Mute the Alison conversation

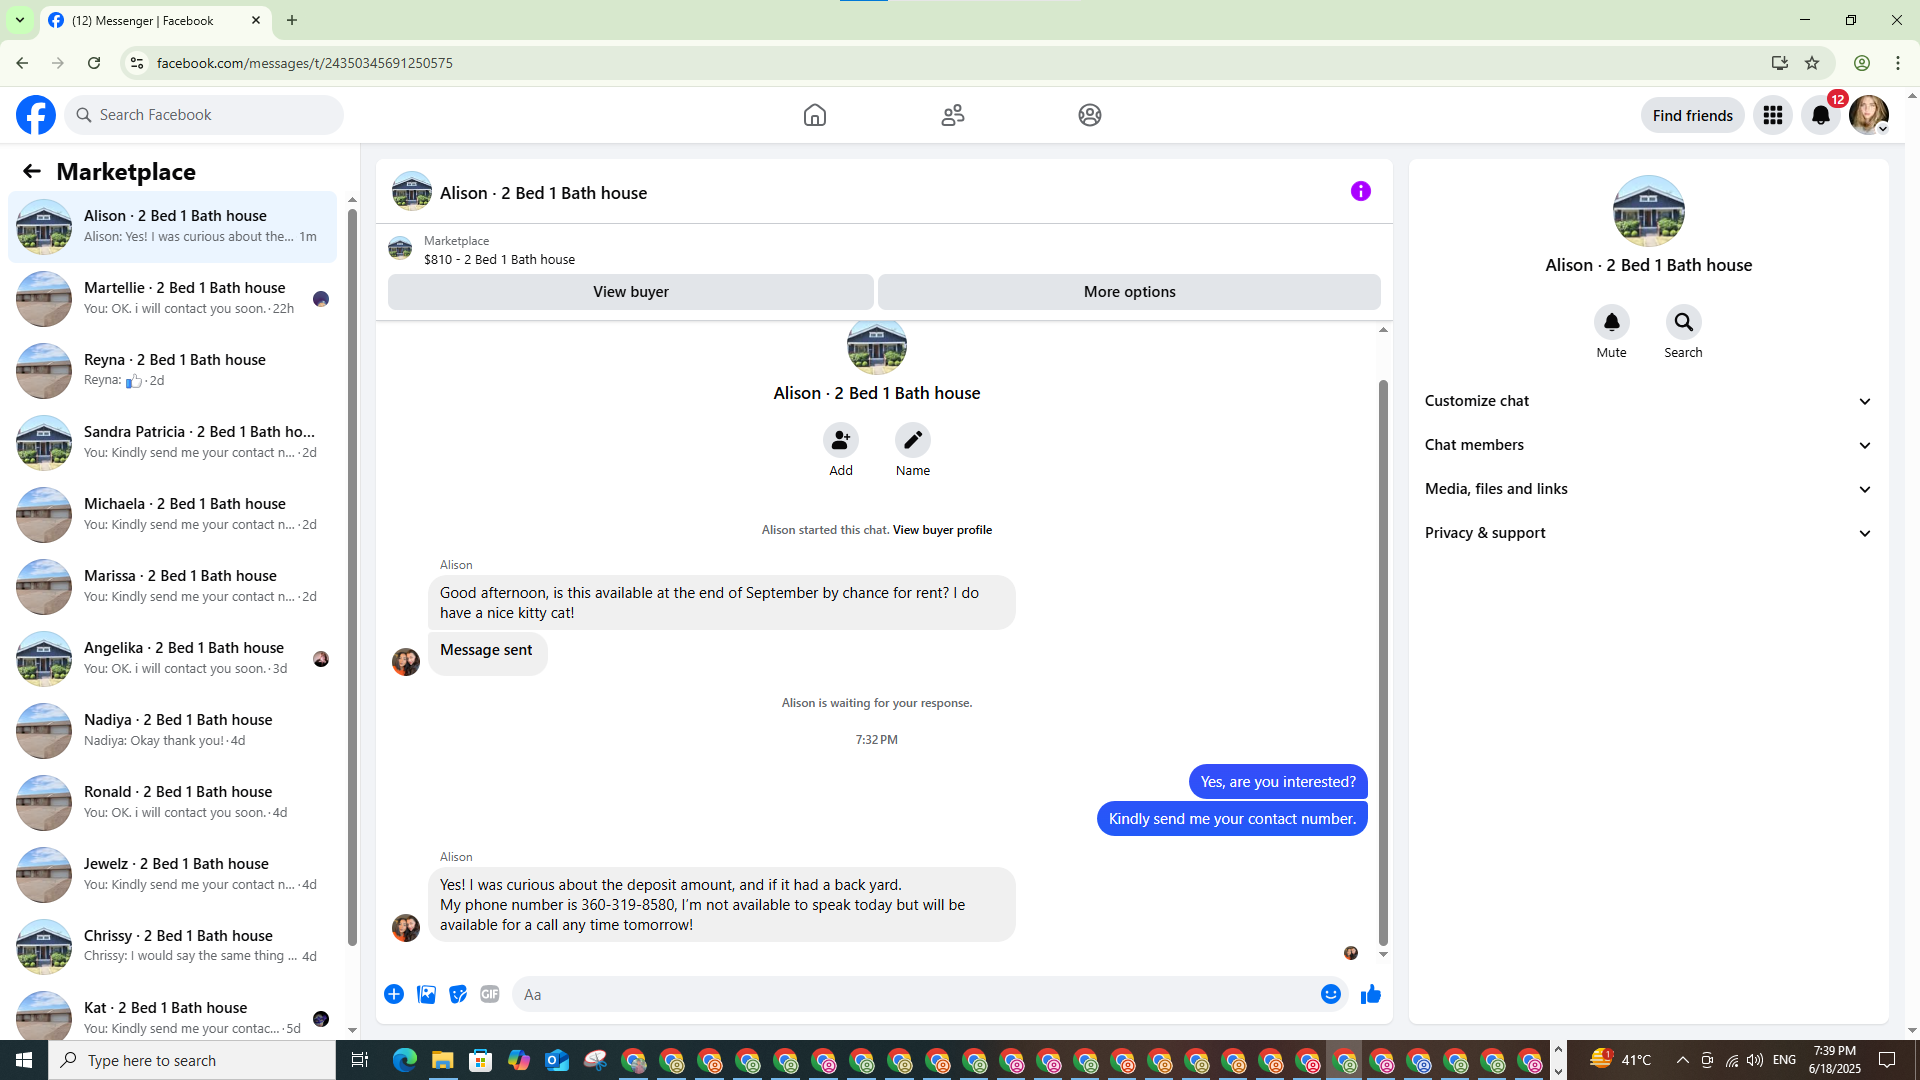coord(1612,322)
